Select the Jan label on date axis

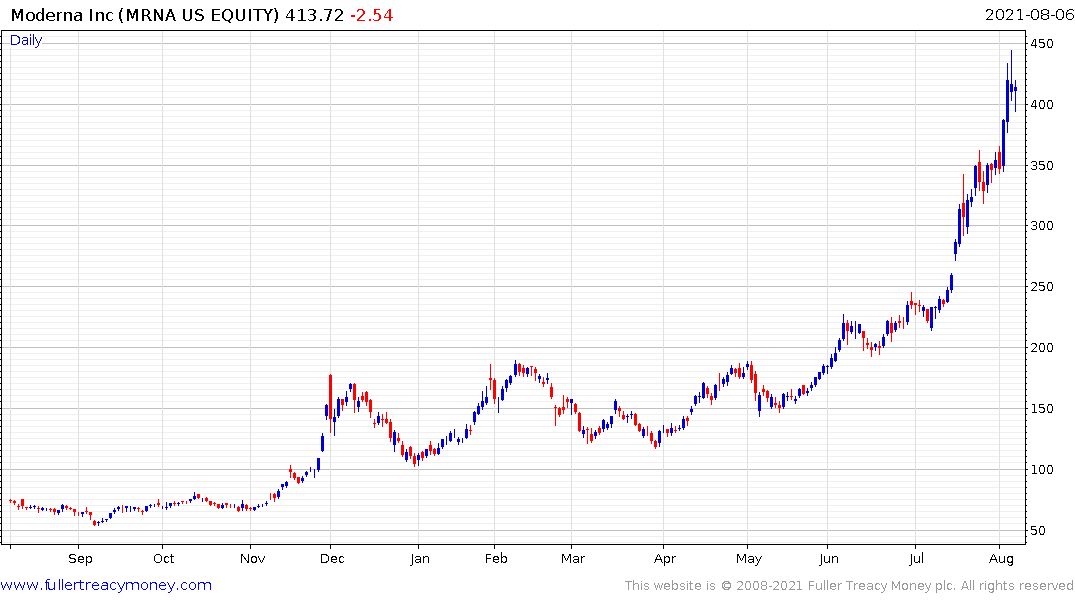click(420, 559)
